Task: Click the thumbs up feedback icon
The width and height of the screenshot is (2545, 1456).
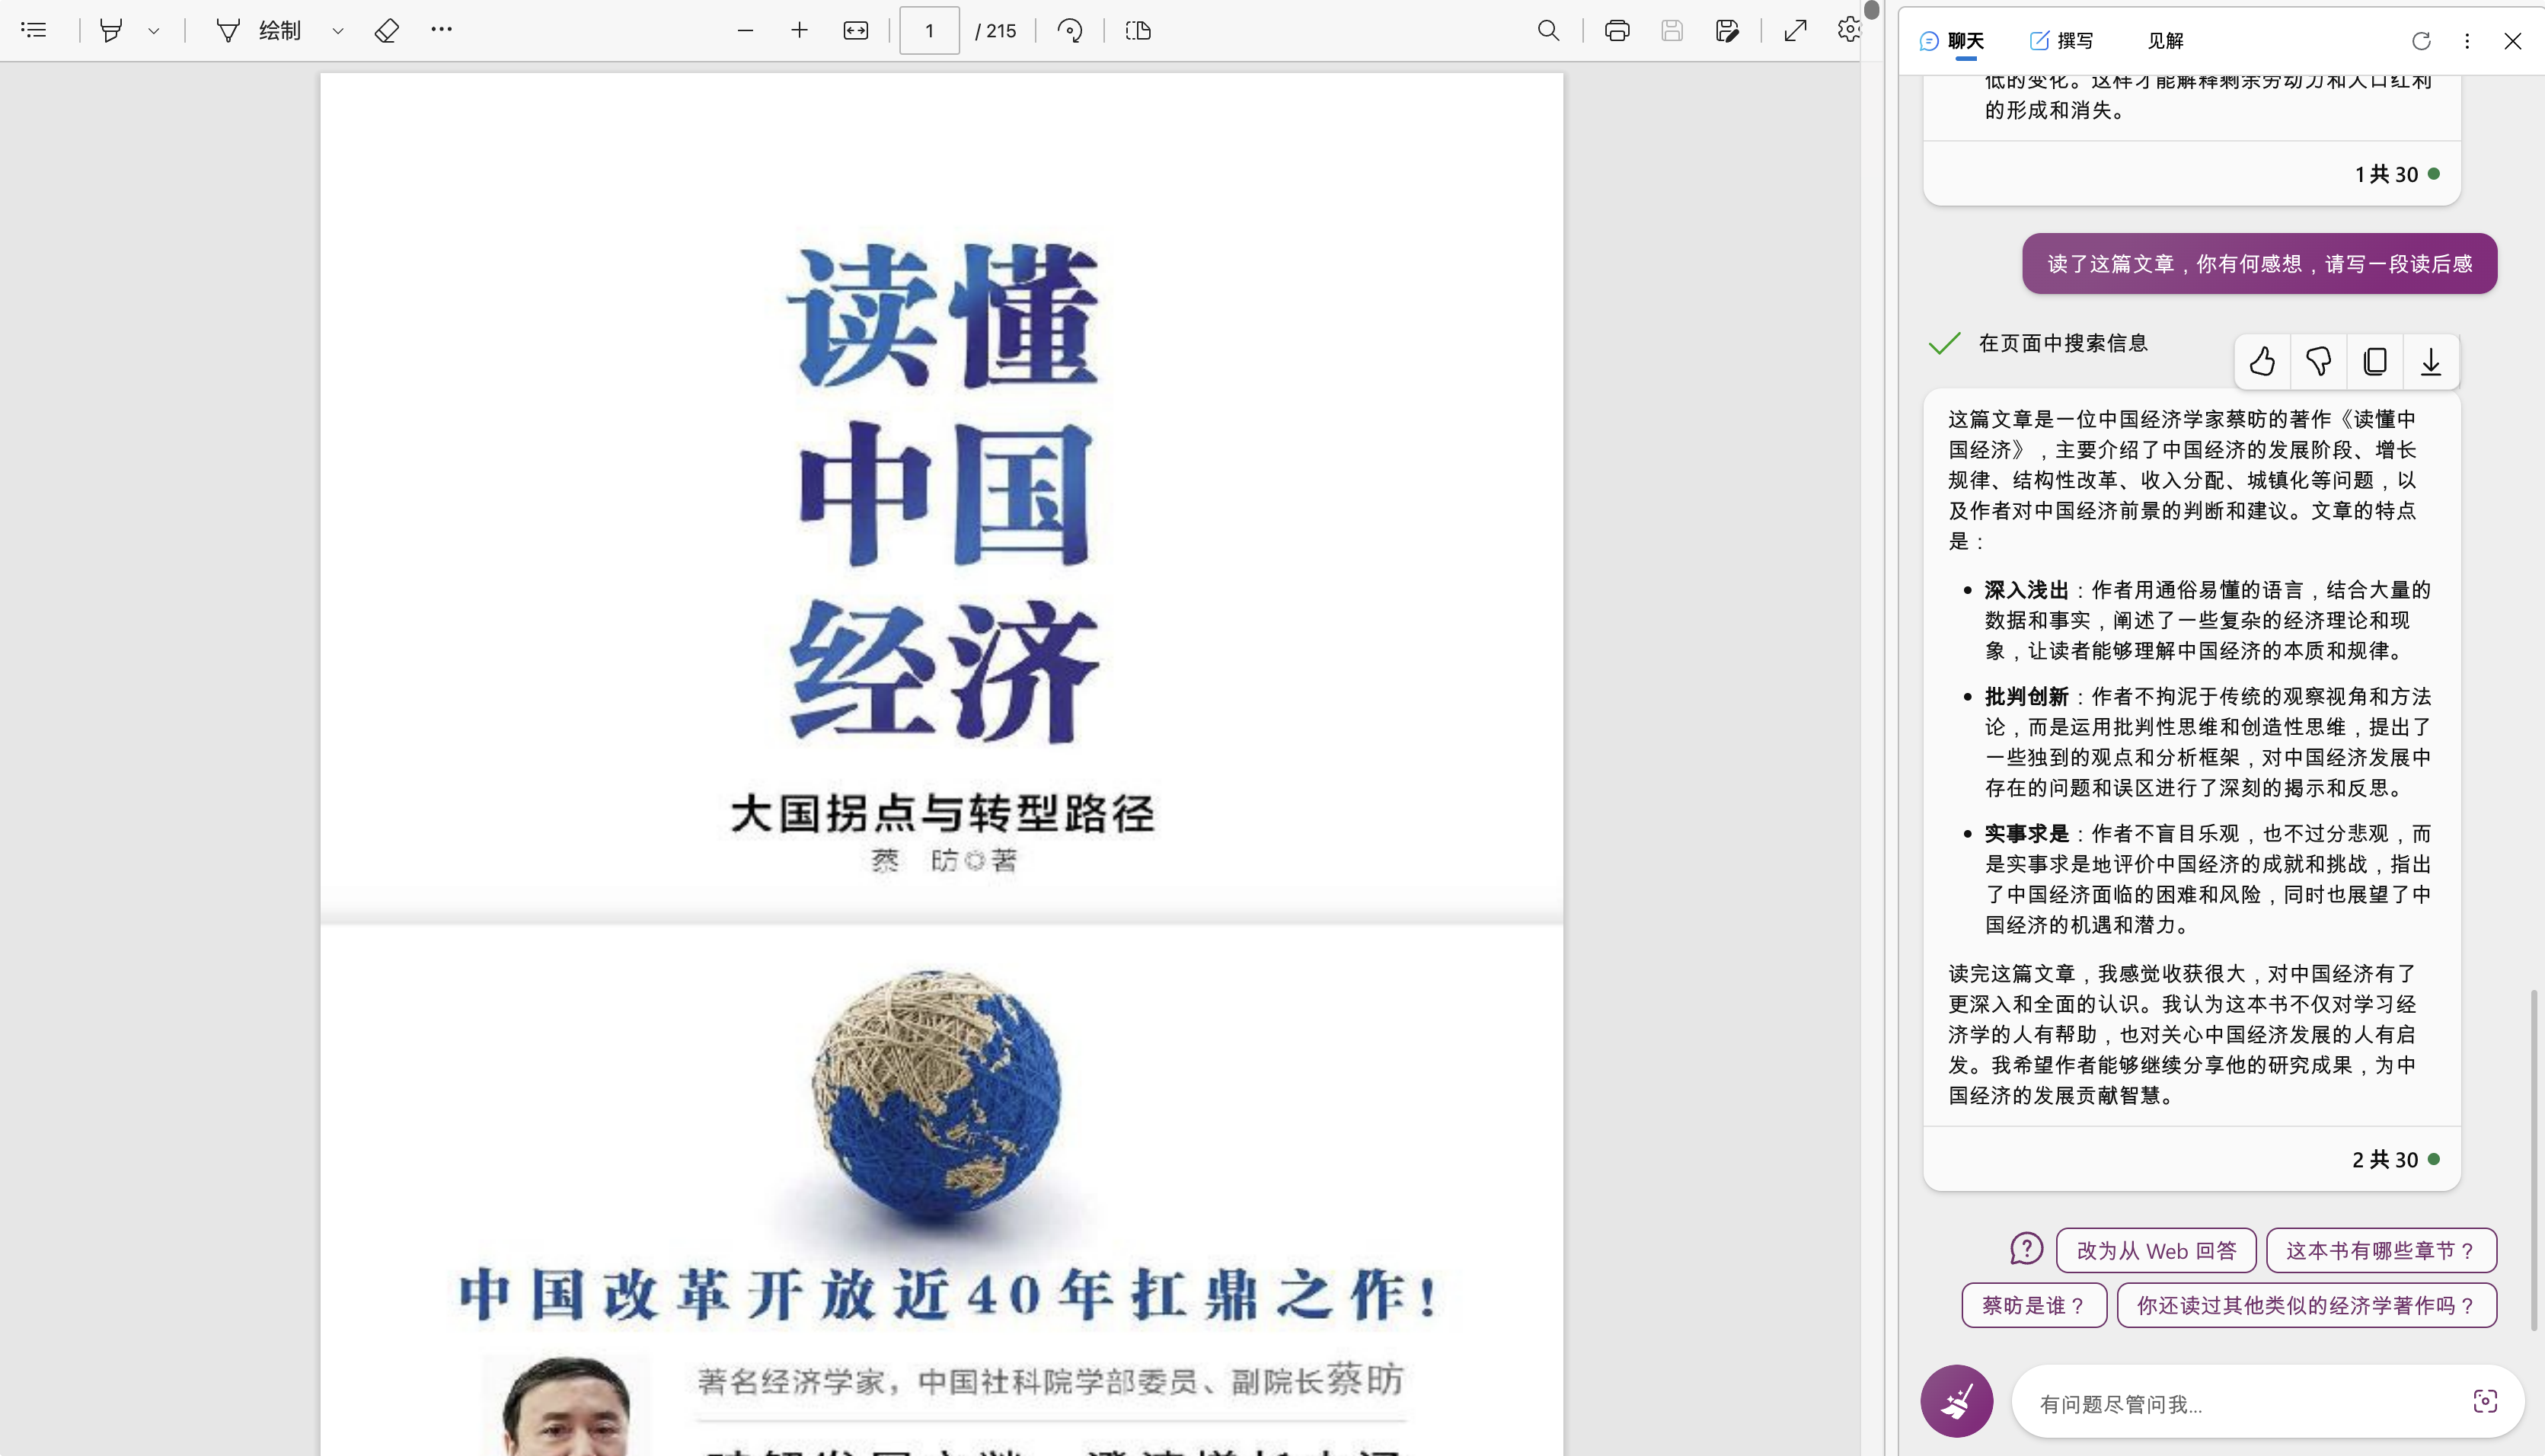Action: 2262,361
